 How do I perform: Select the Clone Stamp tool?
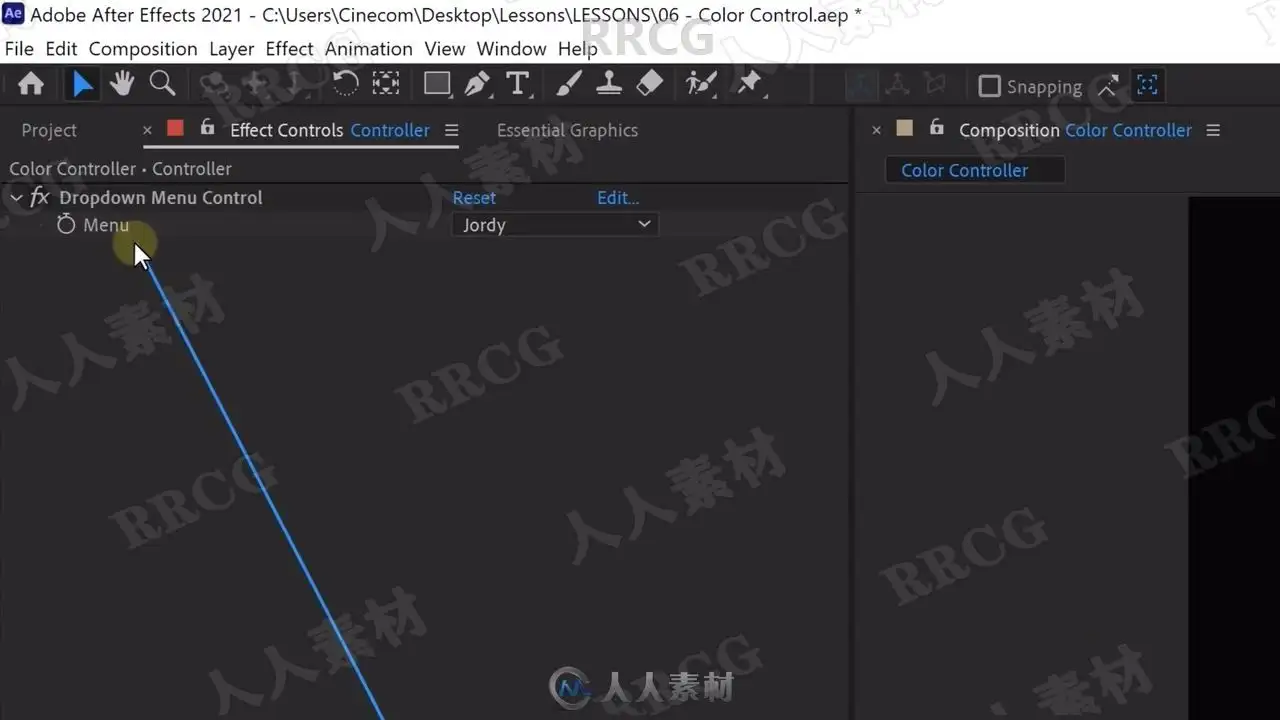pyautogui.click(x=609, y=85)
